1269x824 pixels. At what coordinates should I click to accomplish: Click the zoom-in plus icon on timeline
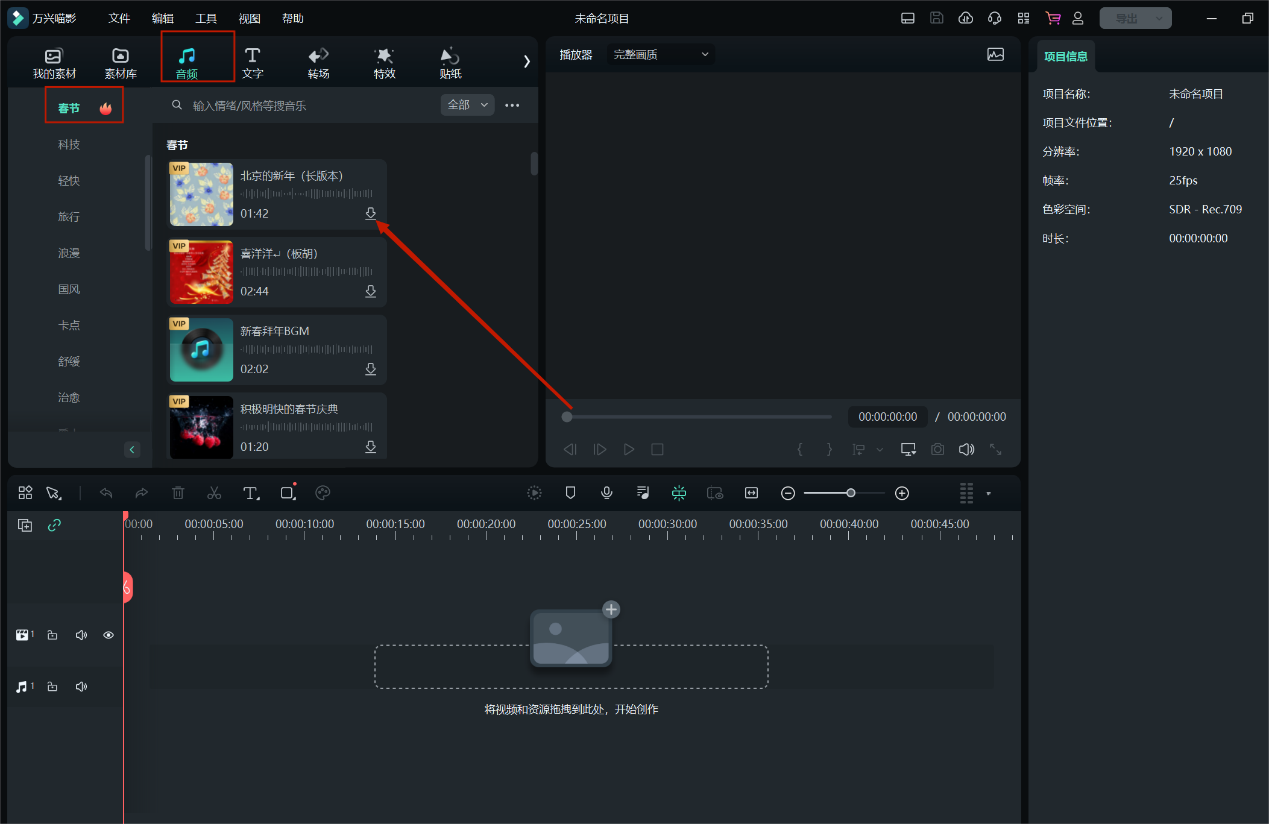pos(902,493)
